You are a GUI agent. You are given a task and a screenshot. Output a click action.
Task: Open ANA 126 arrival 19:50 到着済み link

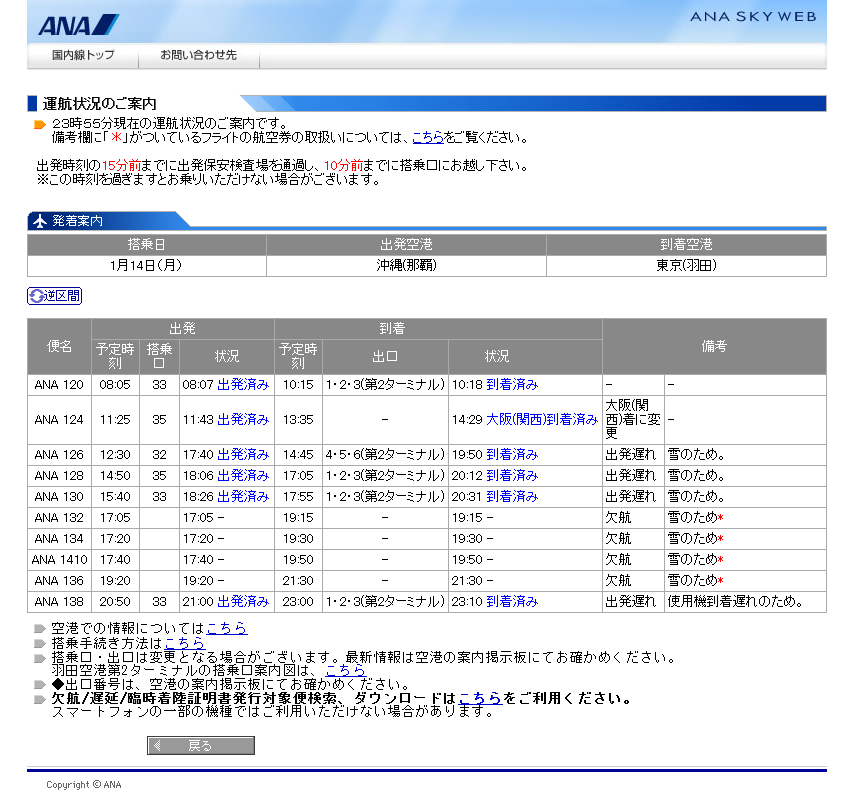[512, 454]
